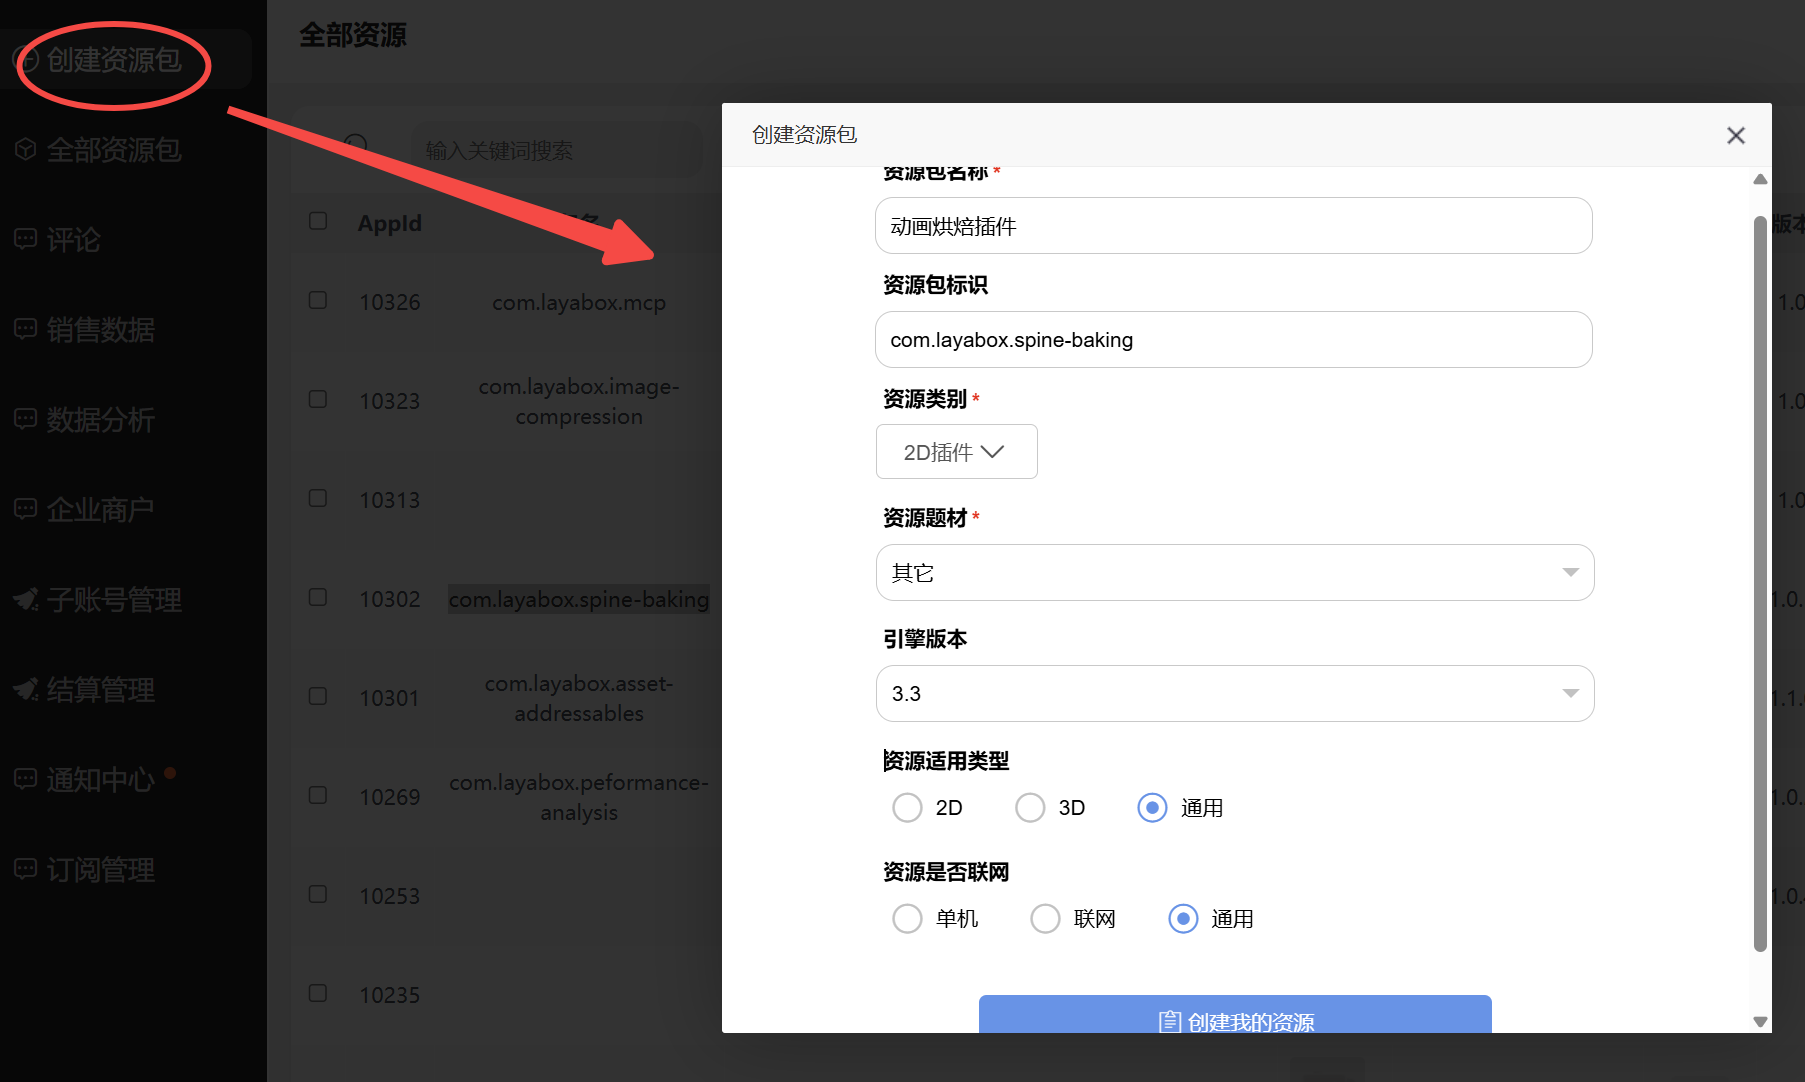
Task: Click the 销售数据 sidebar icon
Action: click(x=26, y=329)
